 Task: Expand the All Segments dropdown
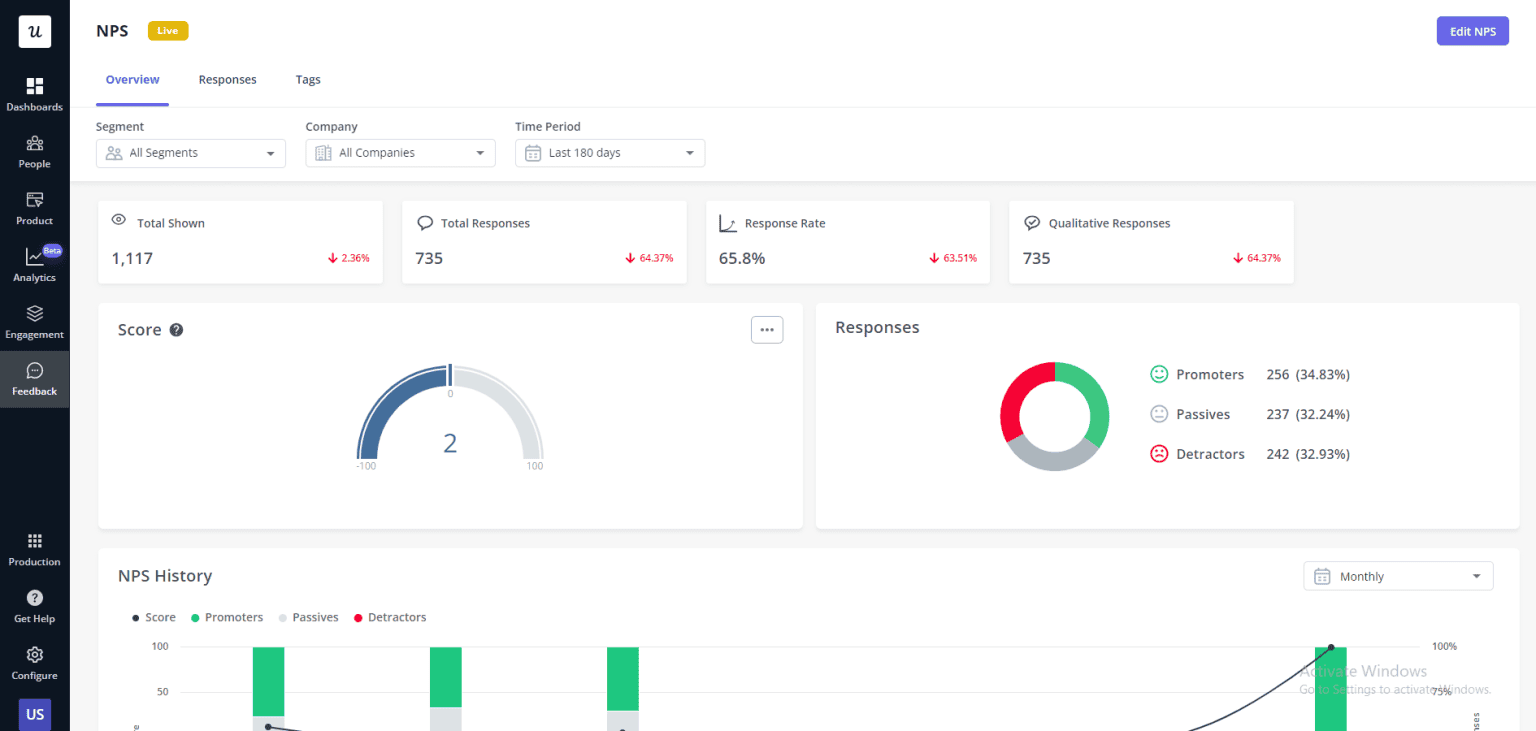click(x=190, y=153)
